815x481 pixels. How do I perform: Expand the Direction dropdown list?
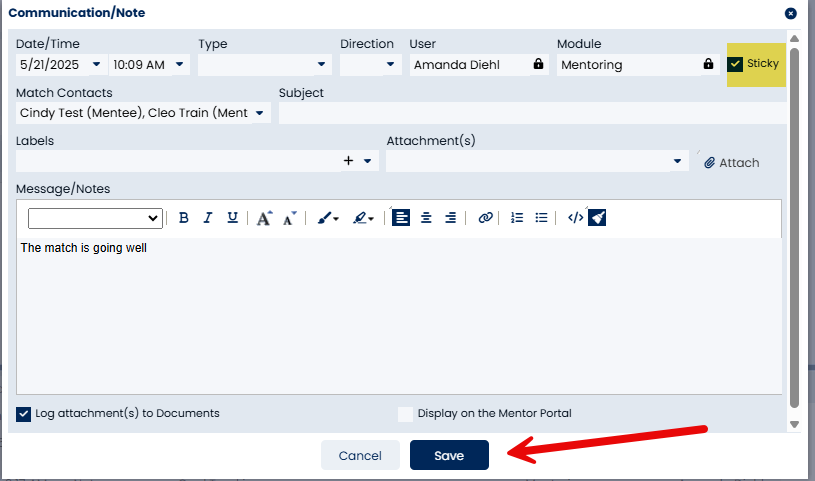pos(371,64)
